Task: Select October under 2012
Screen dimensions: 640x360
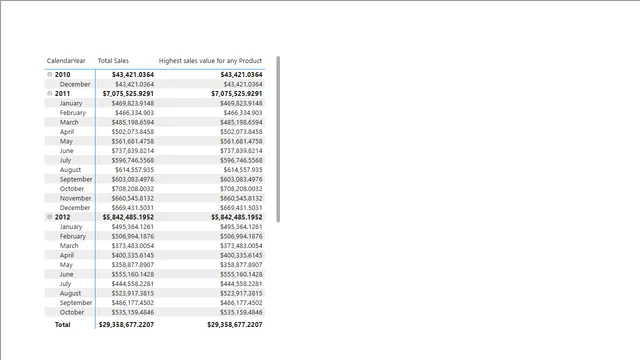Action: [72, 312]
